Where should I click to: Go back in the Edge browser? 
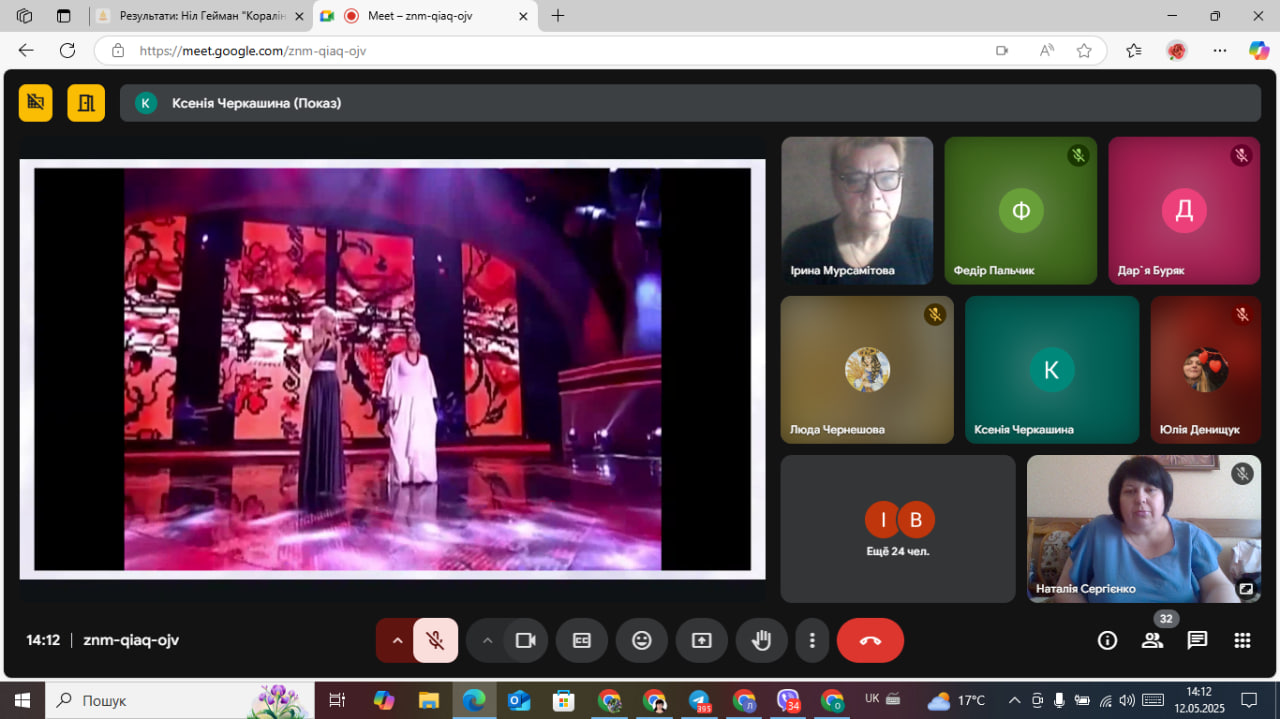click(26, 50)
